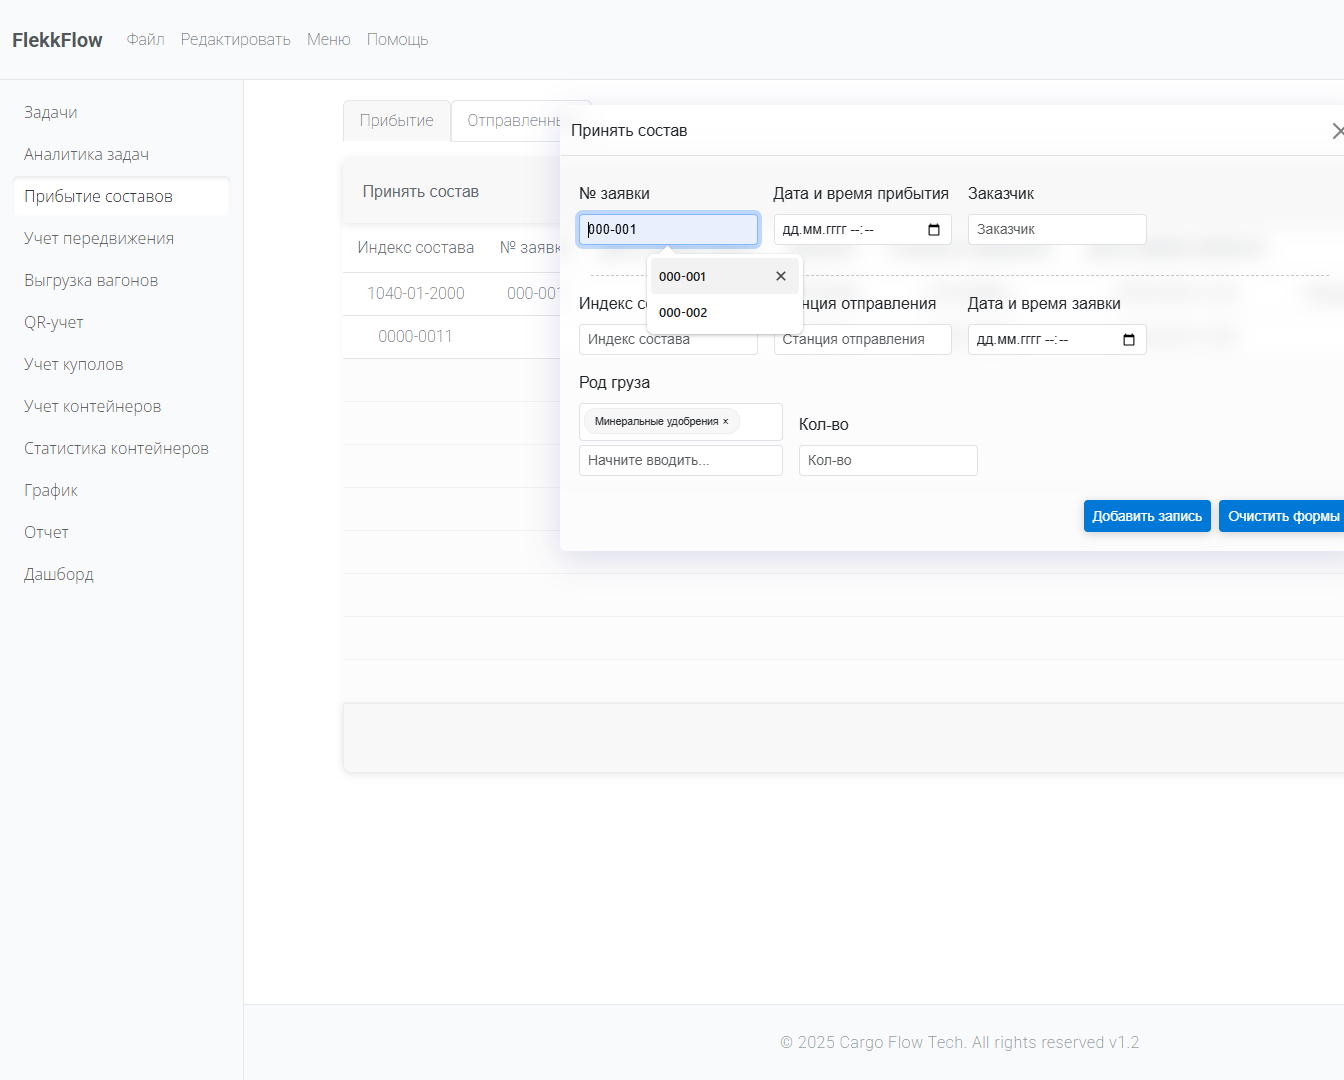This screenshot has width=1344, height=1080.
Task: Open calendar picker for request date
Action: point(1128,340)
